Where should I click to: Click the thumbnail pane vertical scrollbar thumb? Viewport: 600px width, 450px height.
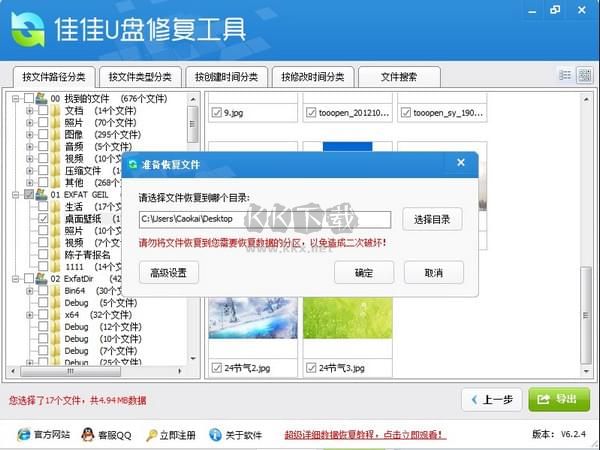(586, 315)
